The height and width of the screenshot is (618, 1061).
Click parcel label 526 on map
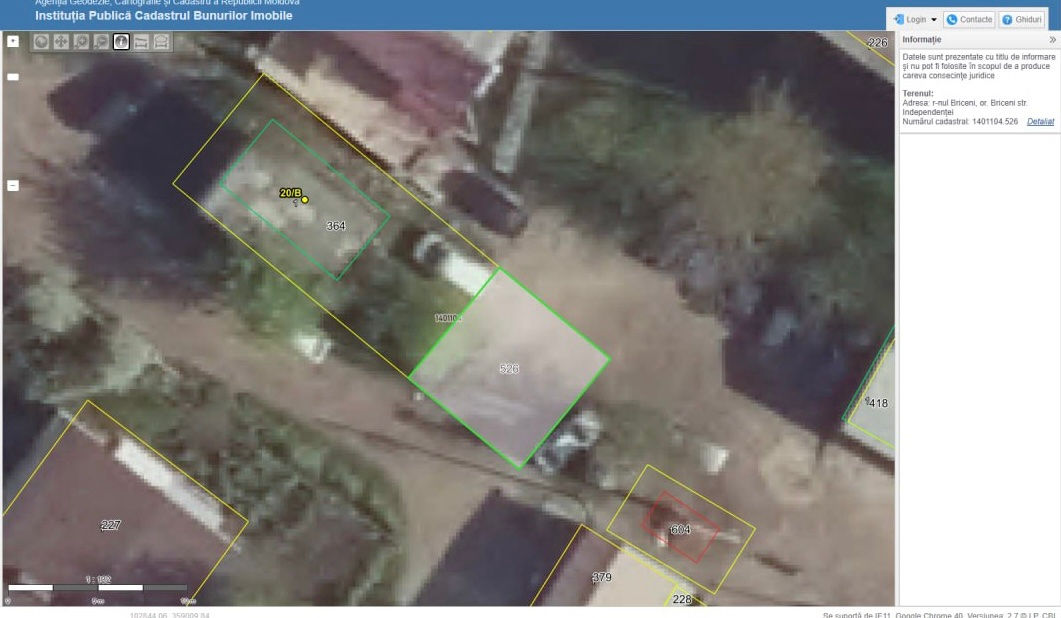[x=509, y=369]
